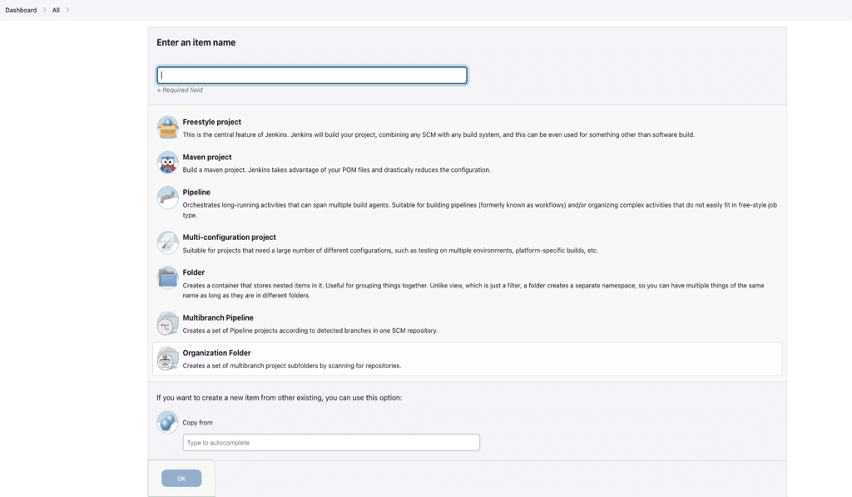Image resolution: width=852 pixels, height=497 pixels.
Task: Click the Required field hint text
Action: pos(180,90)
